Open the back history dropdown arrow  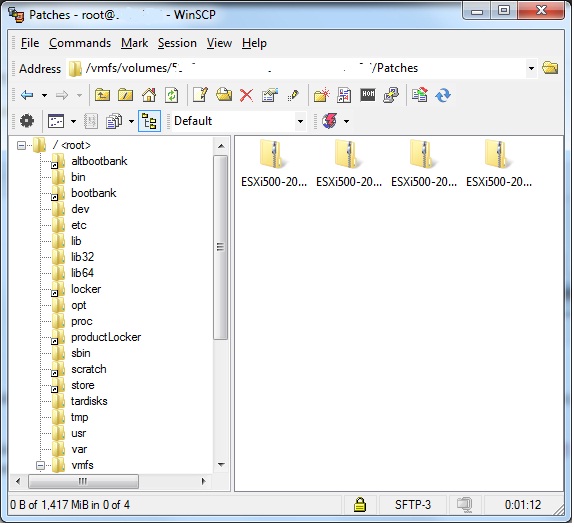44,96
